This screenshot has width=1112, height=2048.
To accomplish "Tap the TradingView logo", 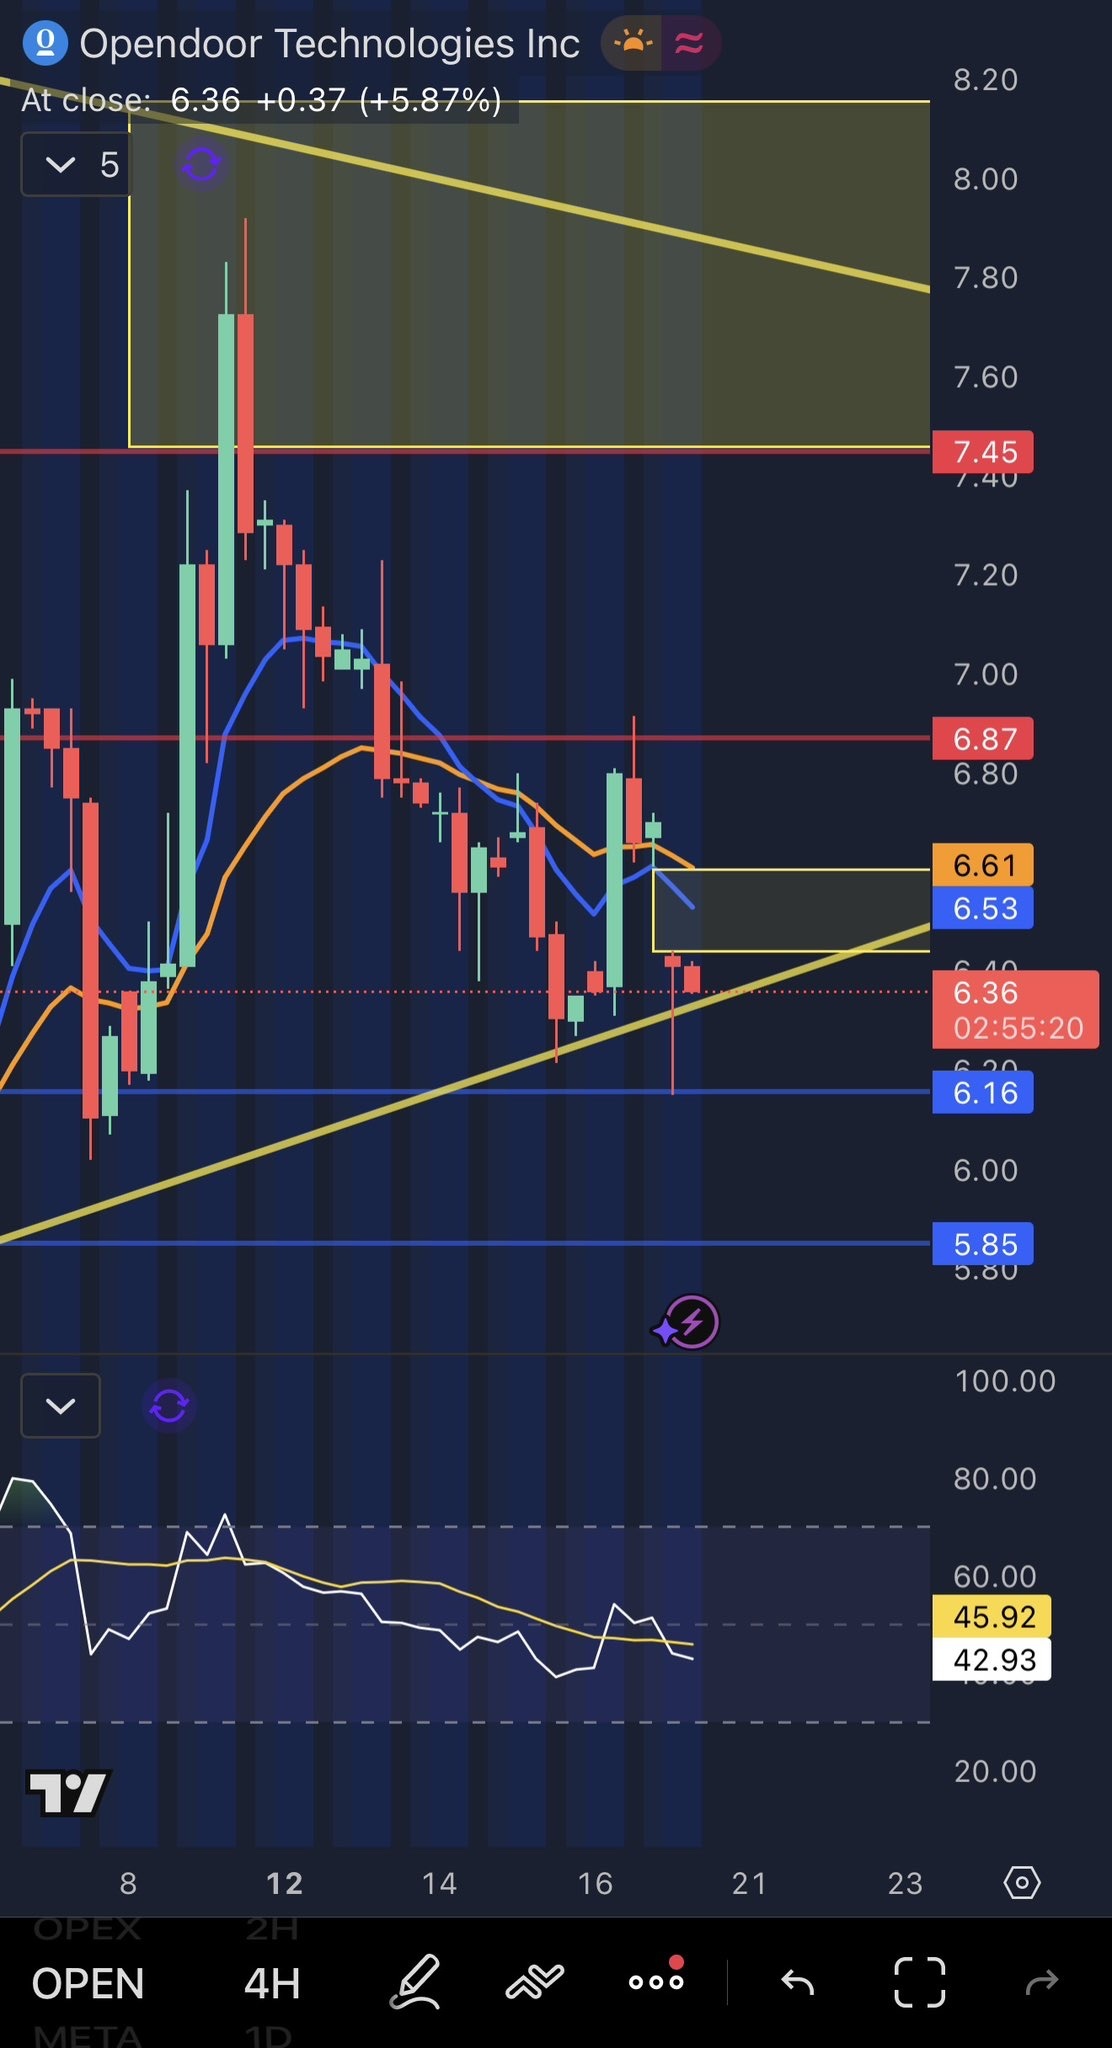I will point(67,1794).
